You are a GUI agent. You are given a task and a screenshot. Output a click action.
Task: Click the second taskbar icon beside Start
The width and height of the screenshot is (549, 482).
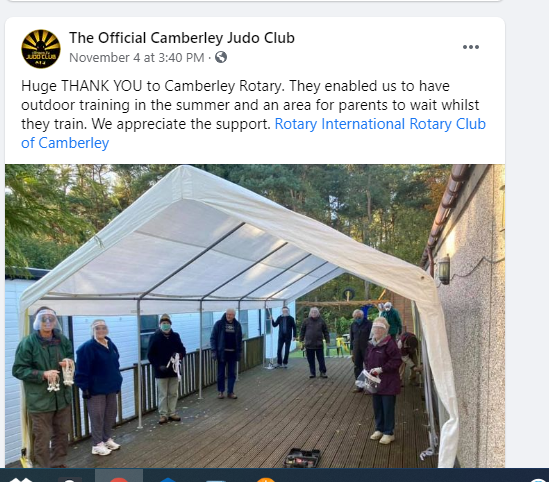pyautogui.click(x=70, y=480)
